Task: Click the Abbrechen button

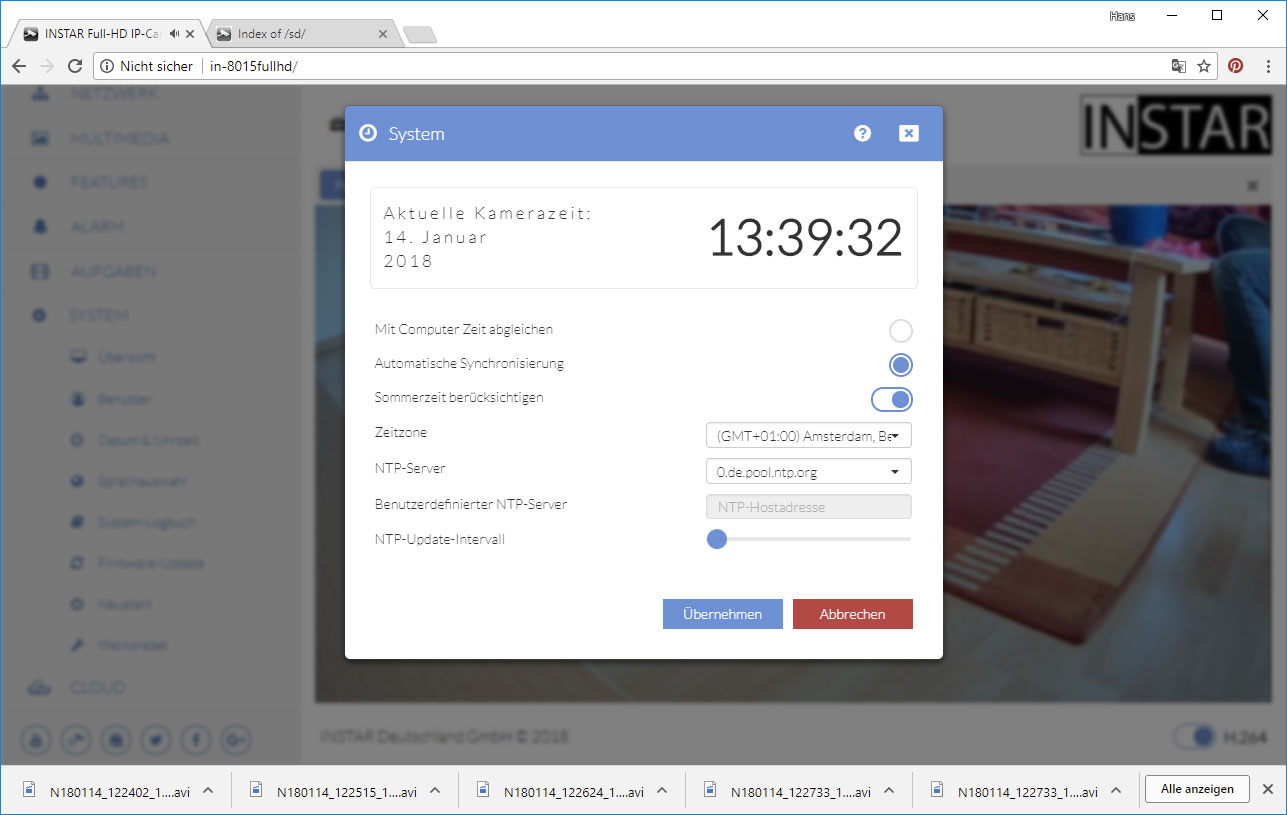Action: [852, 614]
